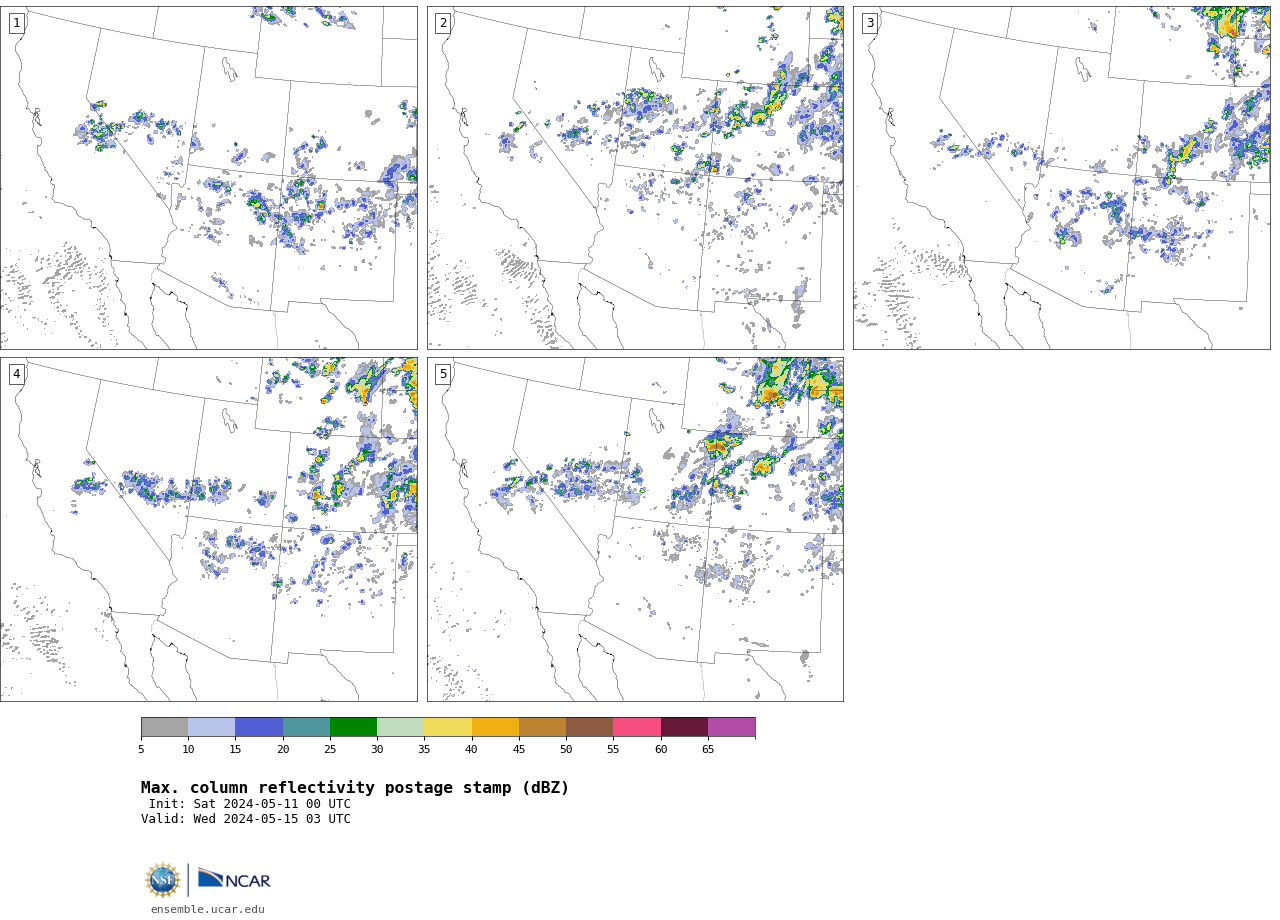Click the pale green 30-35 dBZ swatch
Image resolution: width=1280 pixels, height=920 pixels.
(x=401, y=727)
